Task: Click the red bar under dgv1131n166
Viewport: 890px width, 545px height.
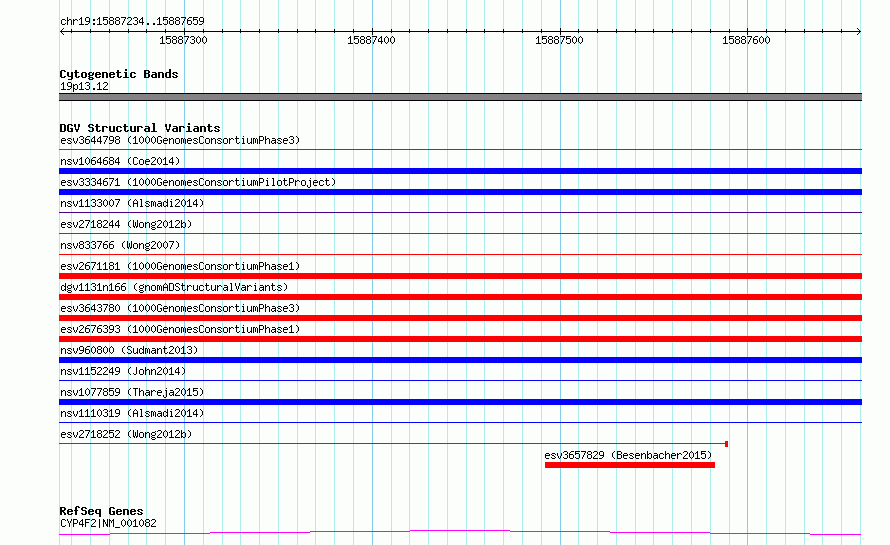Action: point(460,297)
